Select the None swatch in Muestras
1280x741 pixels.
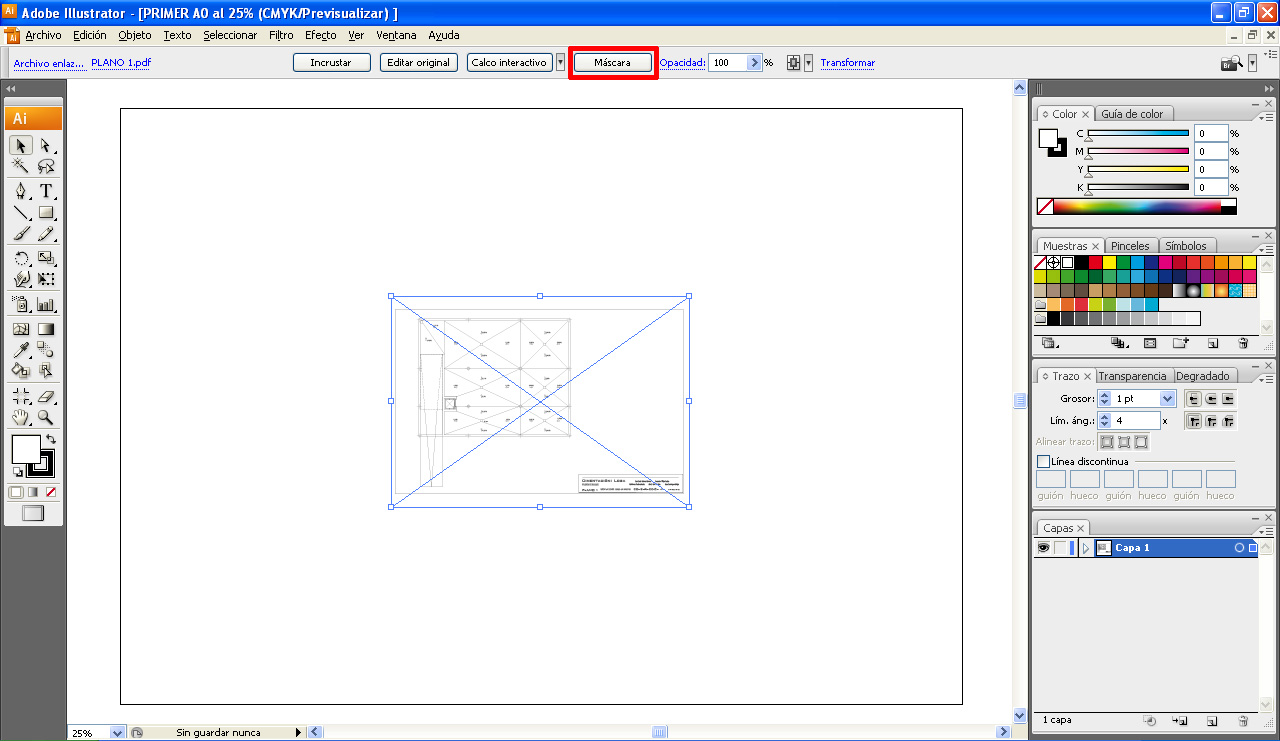[x=1039, y=262]
